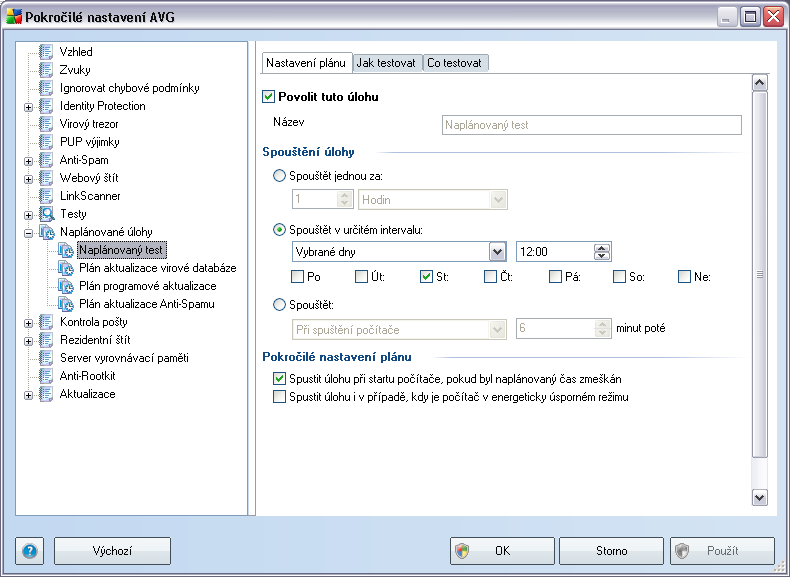Click the Server vyrovnávací paměti icon
Image resolution: width=790 pixels, height=577 pixels.
(x=46, y=358)
